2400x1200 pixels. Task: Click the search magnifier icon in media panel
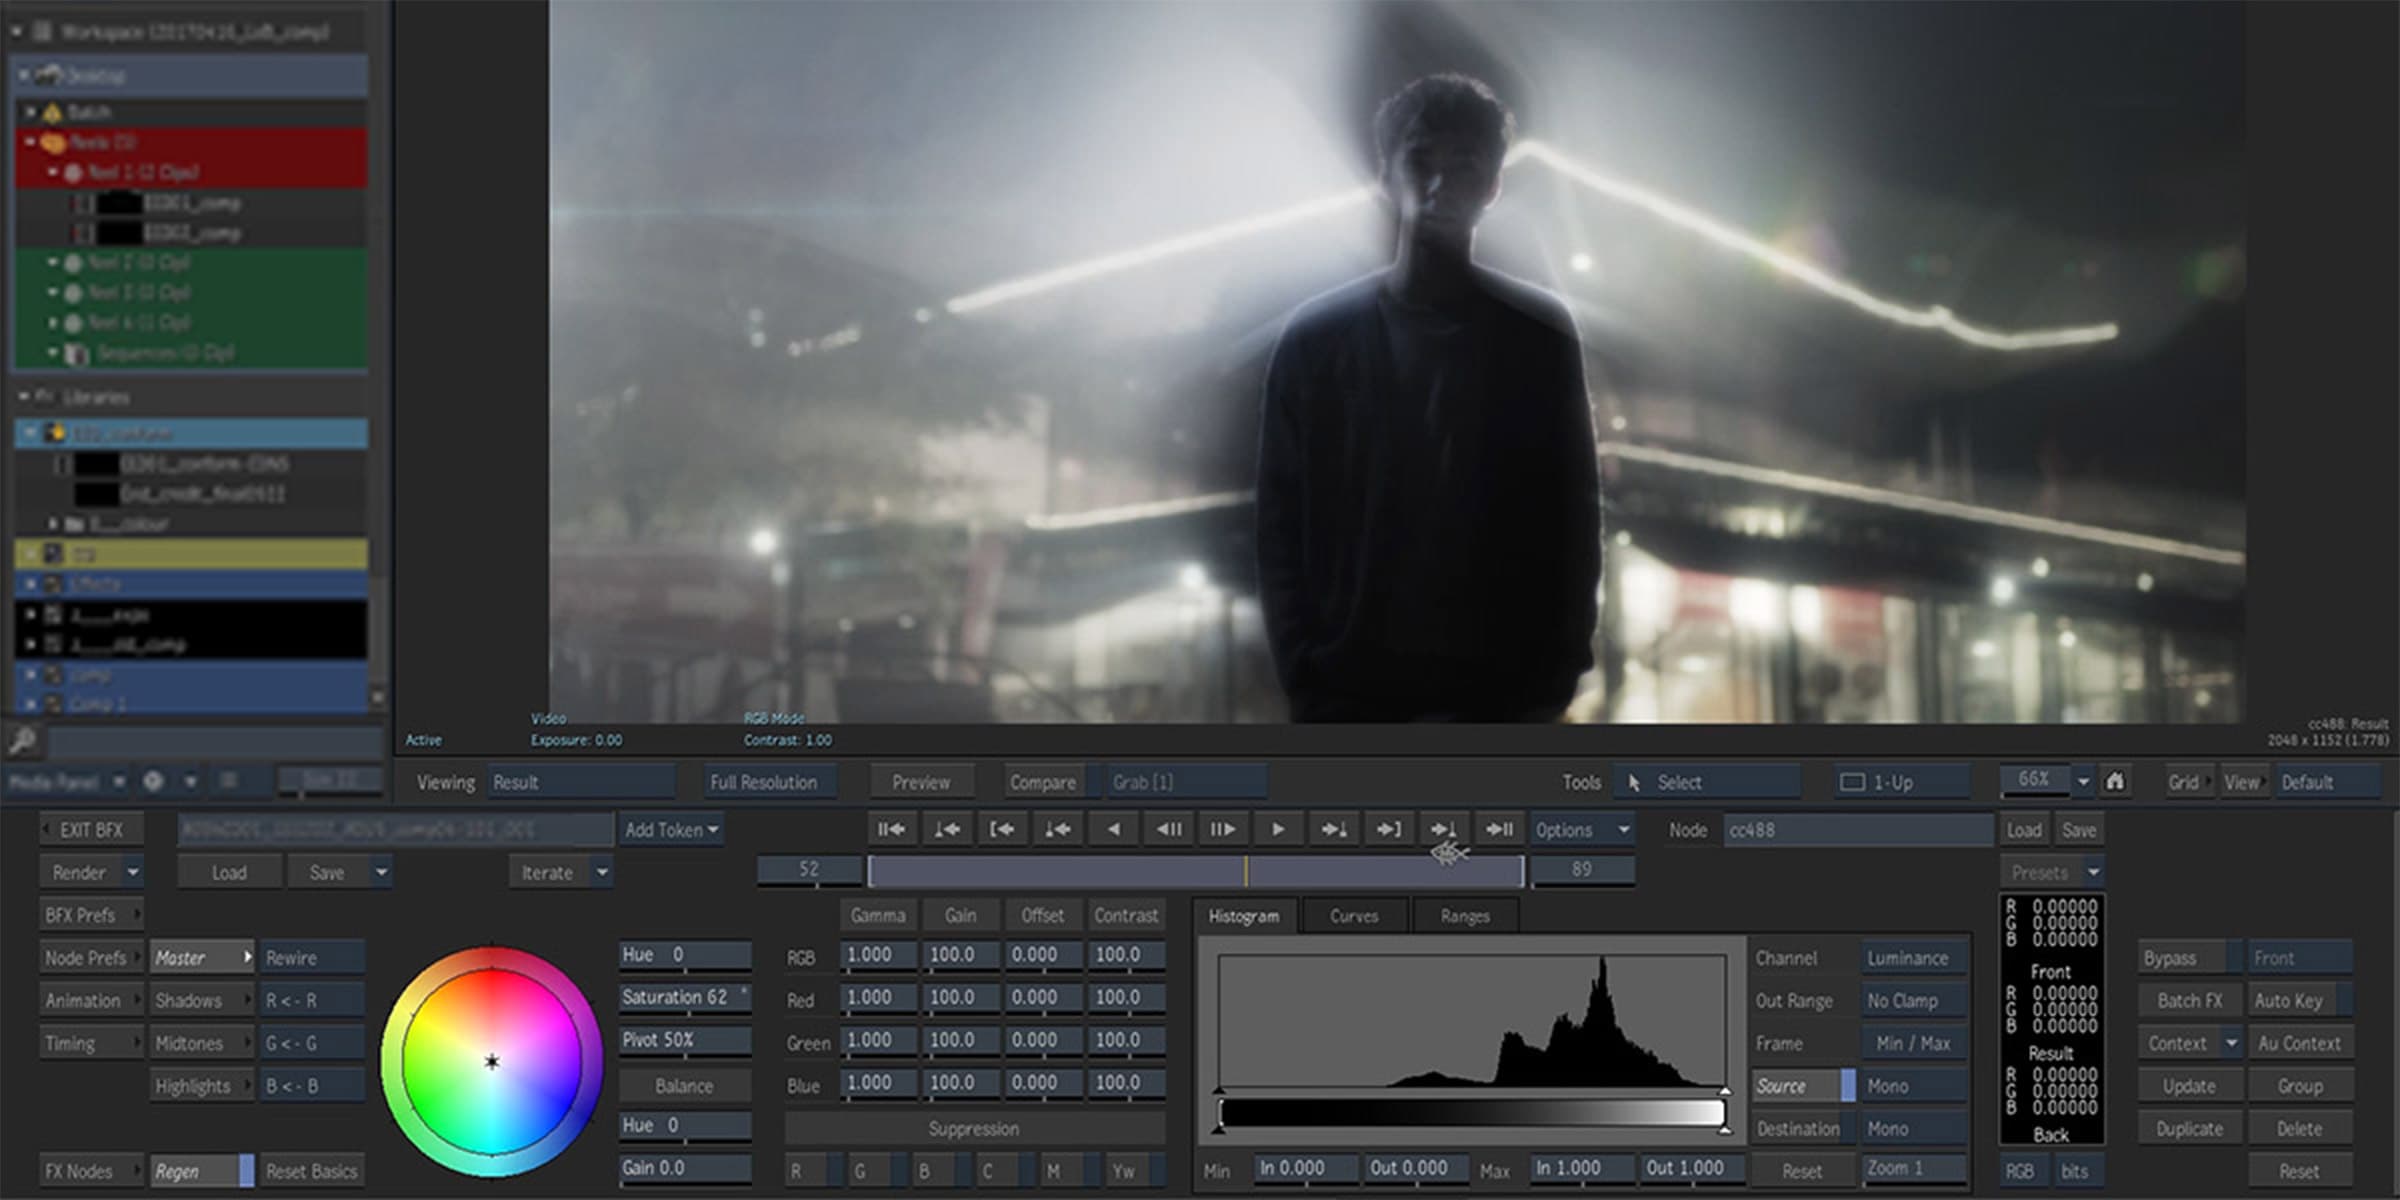[22, 741]
